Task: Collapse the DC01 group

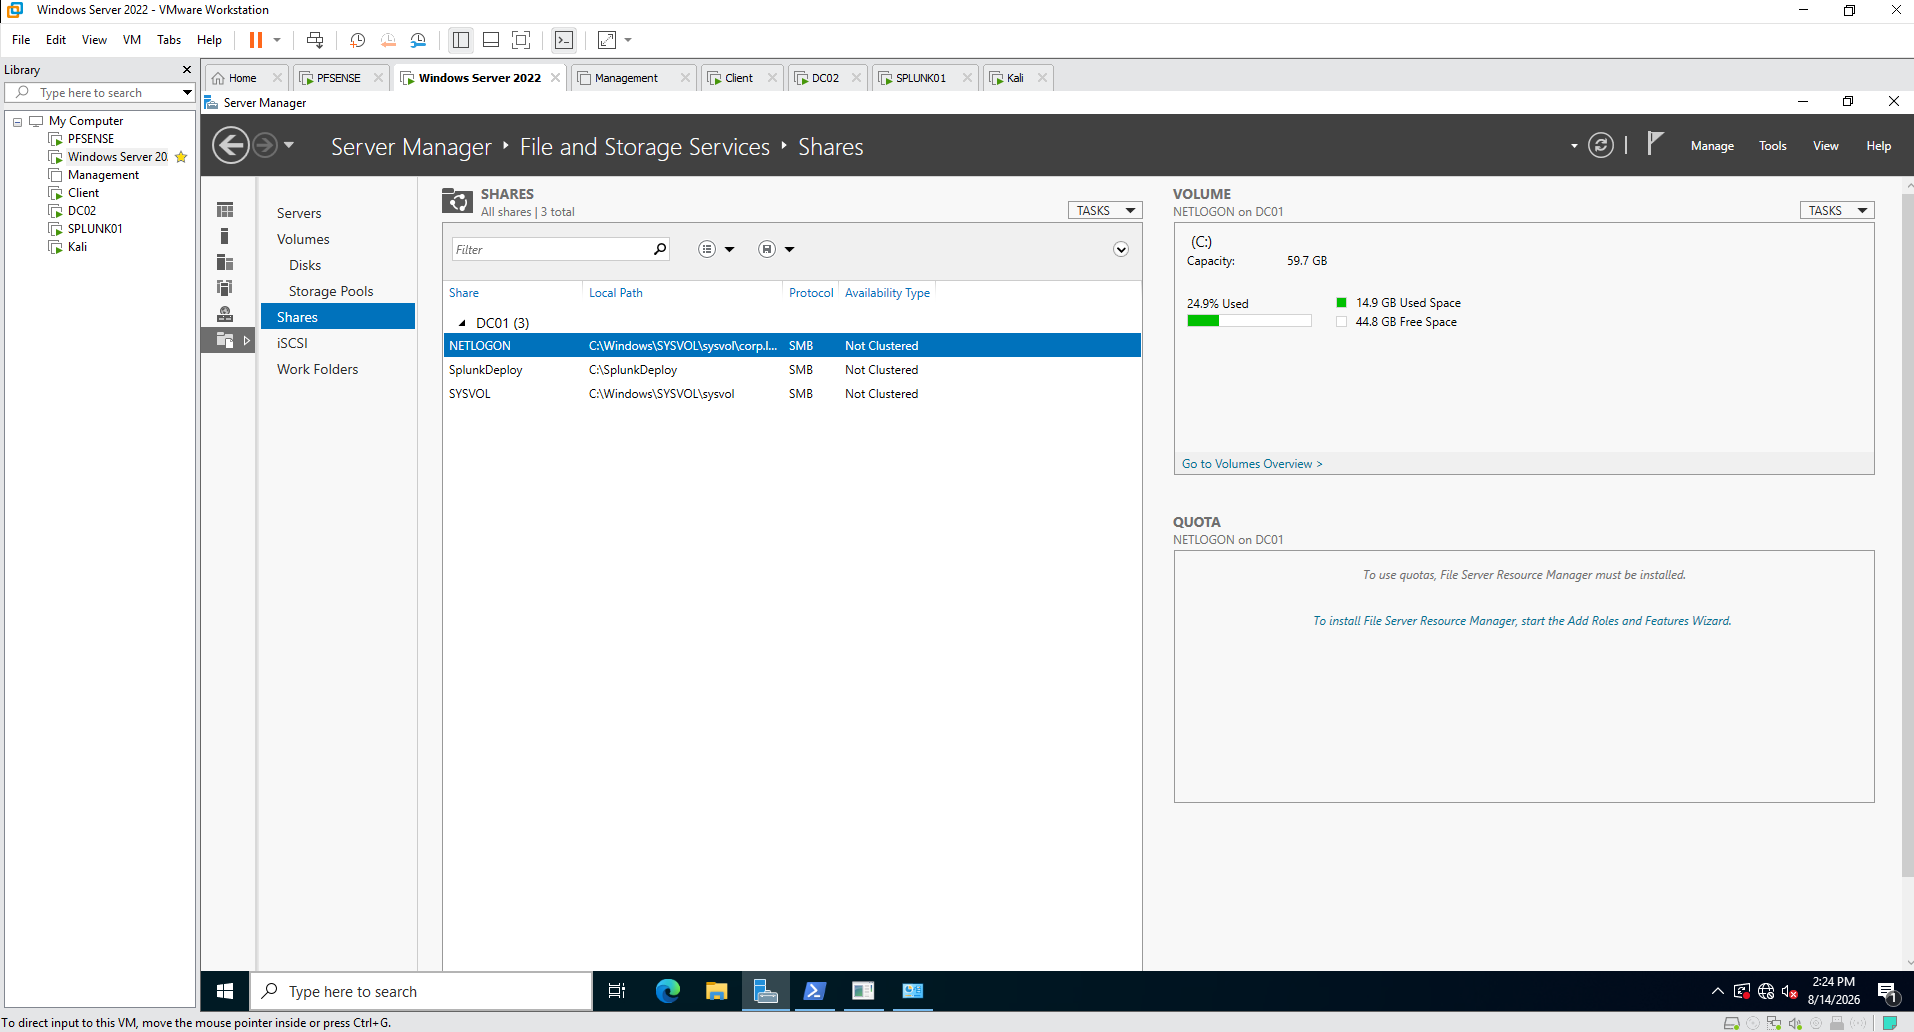Action: (x=462, y=323)
